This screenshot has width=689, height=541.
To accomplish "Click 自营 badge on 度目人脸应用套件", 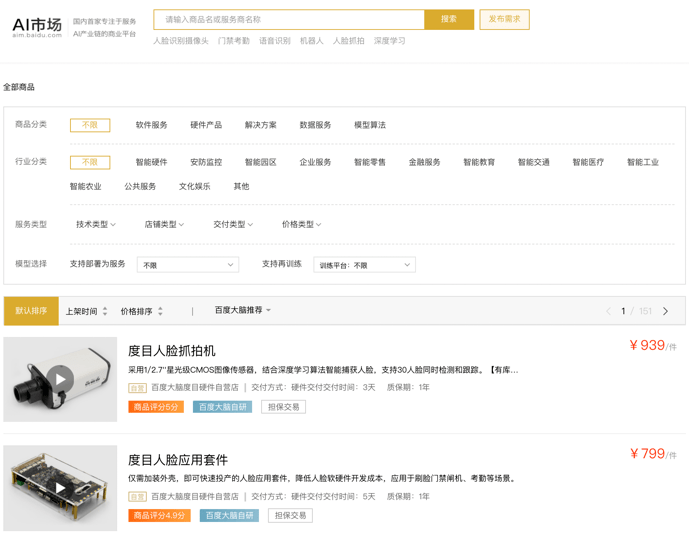I will click(x=137, y=497).
